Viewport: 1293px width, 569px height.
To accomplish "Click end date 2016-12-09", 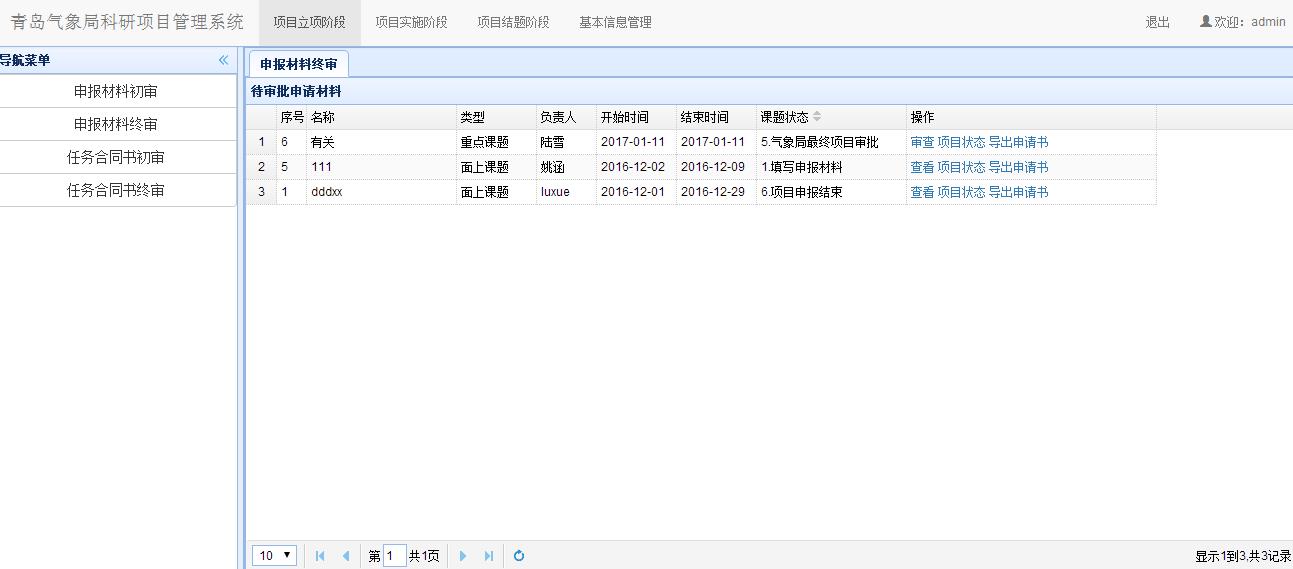I will coord(716,167).
